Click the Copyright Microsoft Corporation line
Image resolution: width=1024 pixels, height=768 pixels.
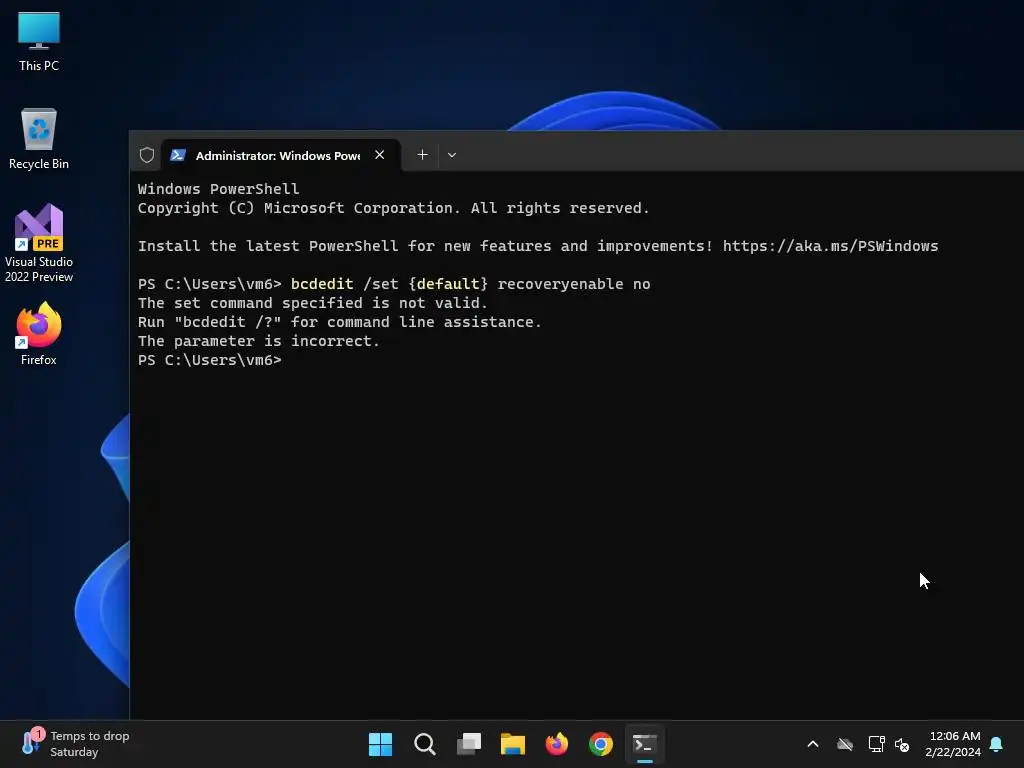tap(394, 208)
